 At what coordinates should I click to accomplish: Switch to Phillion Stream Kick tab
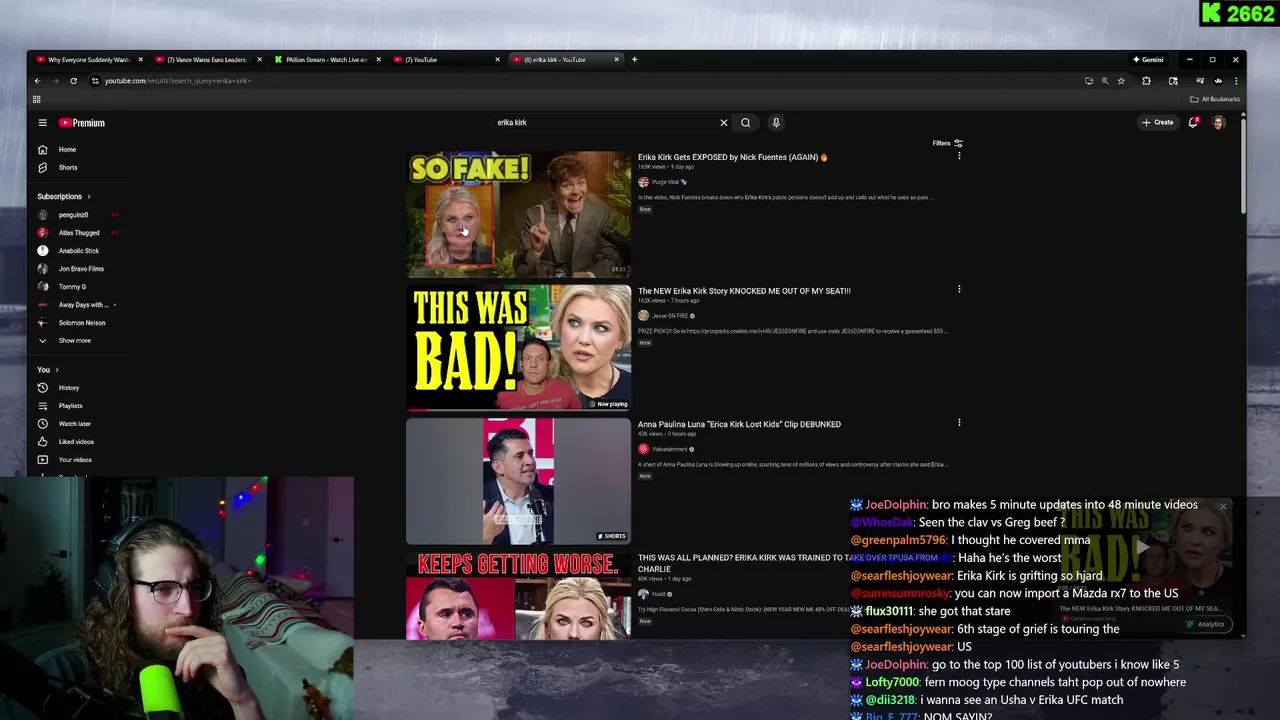click(325, 59)
